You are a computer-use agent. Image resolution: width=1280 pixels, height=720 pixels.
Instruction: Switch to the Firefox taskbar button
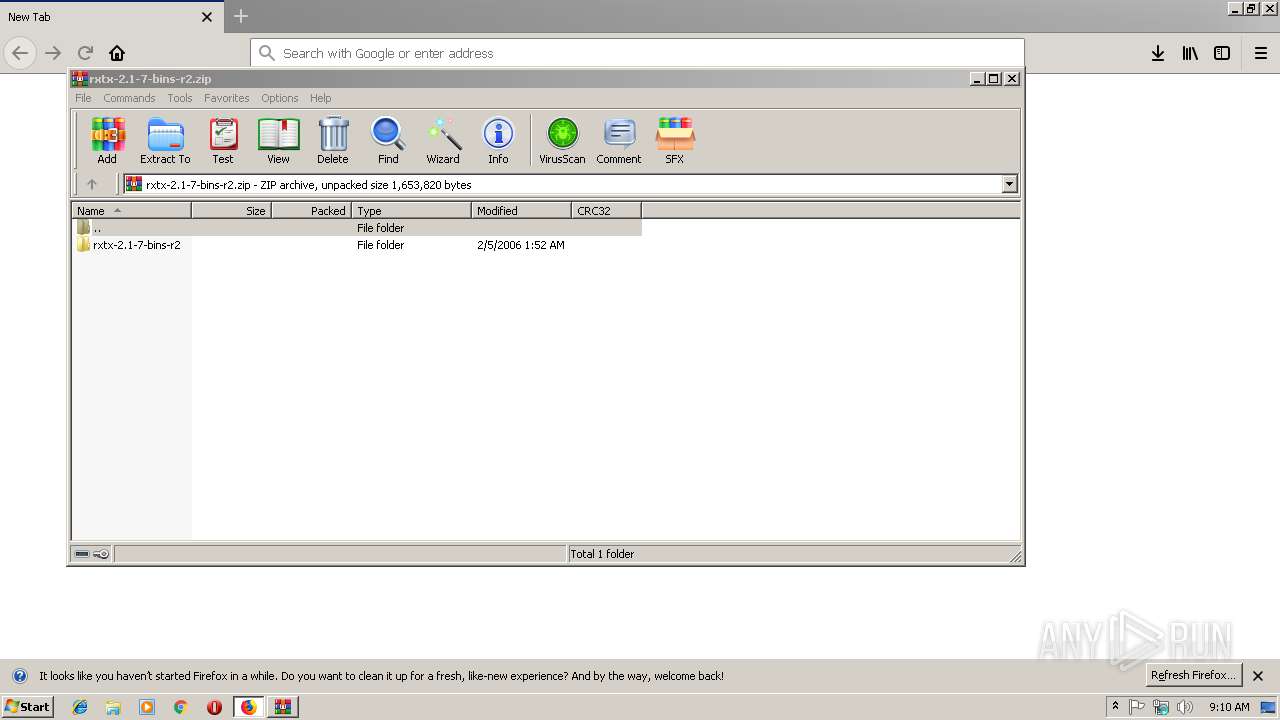[x=248, y=707]
